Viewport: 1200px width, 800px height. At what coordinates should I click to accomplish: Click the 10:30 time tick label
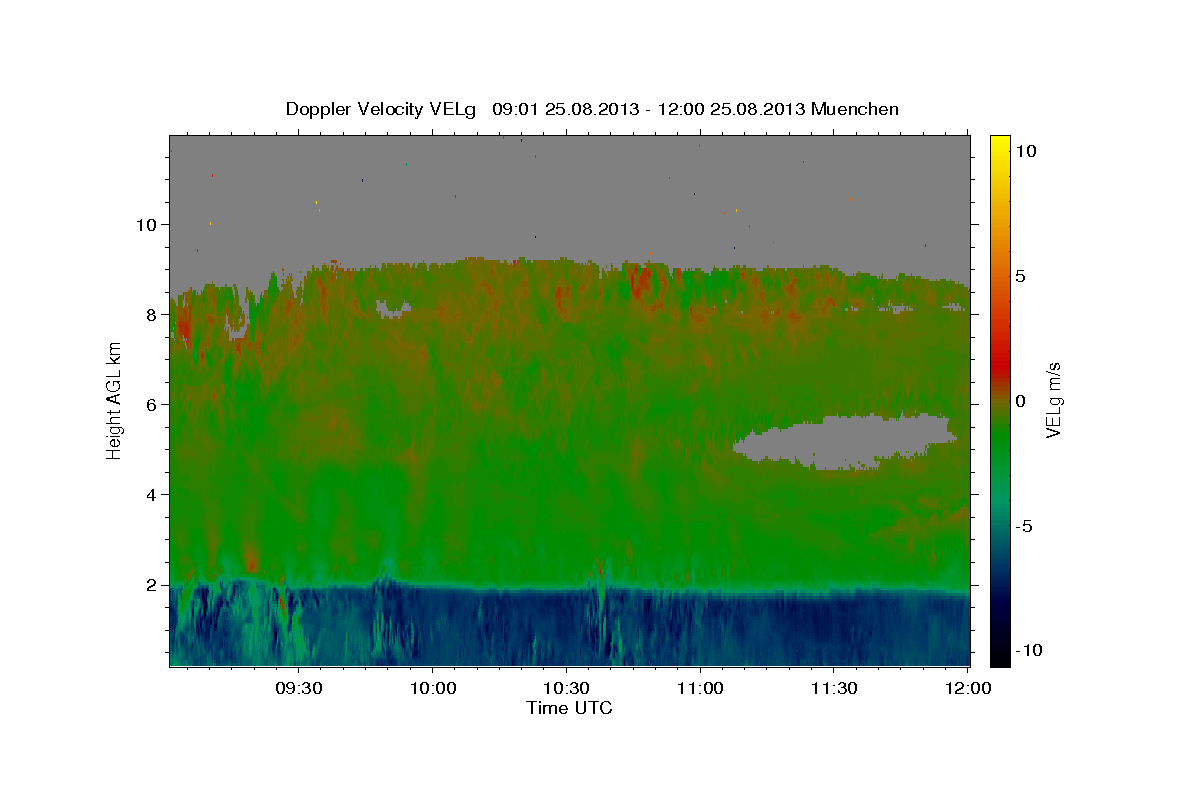[x=566, y=689]
